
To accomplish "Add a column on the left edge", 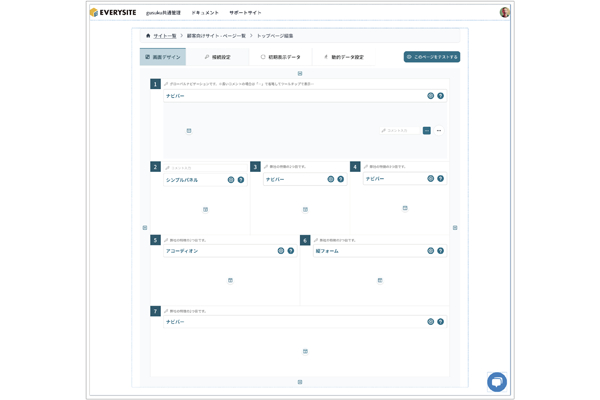I will pos(145,228).
